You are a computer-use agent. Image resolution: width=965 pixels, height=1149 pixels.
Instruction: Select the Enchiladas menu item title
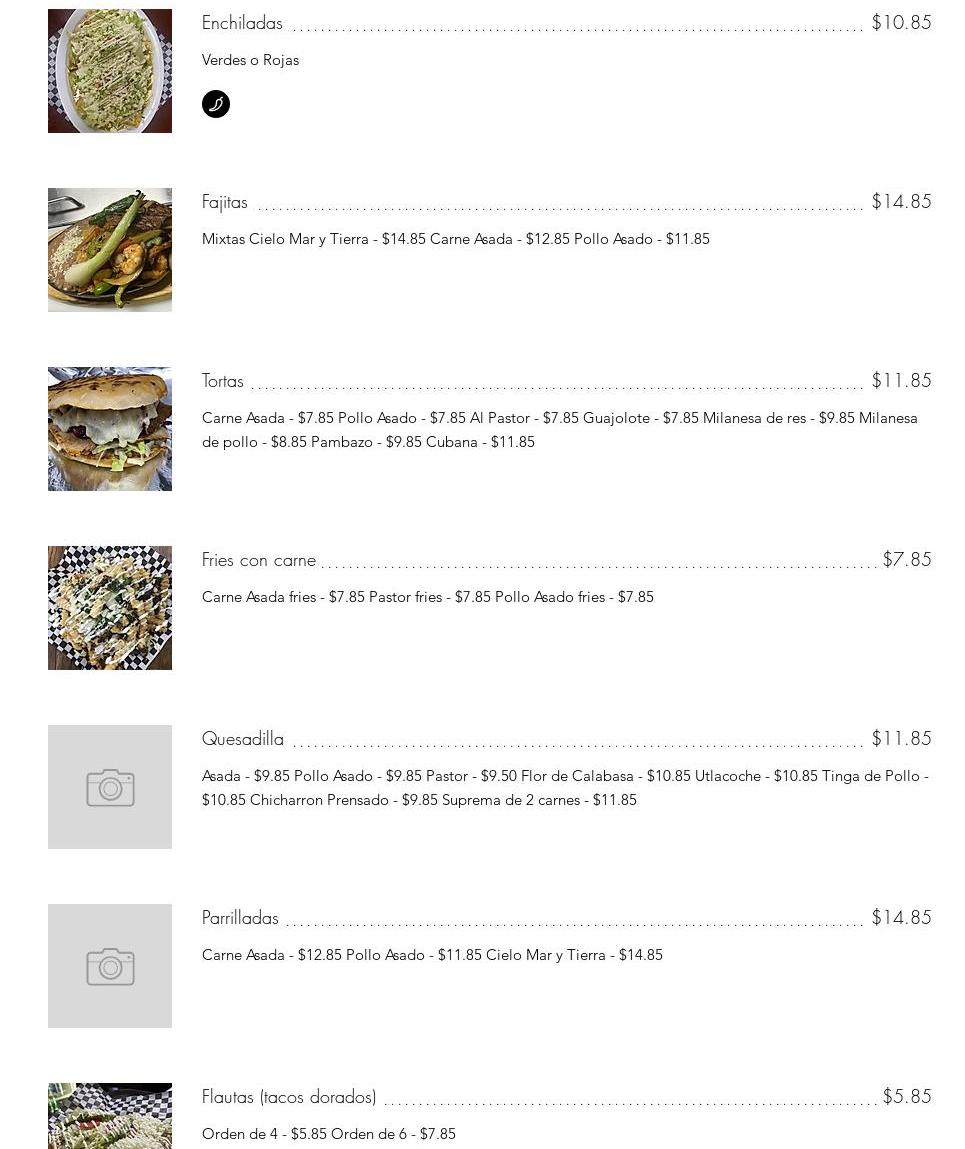(x=242, y=23)
